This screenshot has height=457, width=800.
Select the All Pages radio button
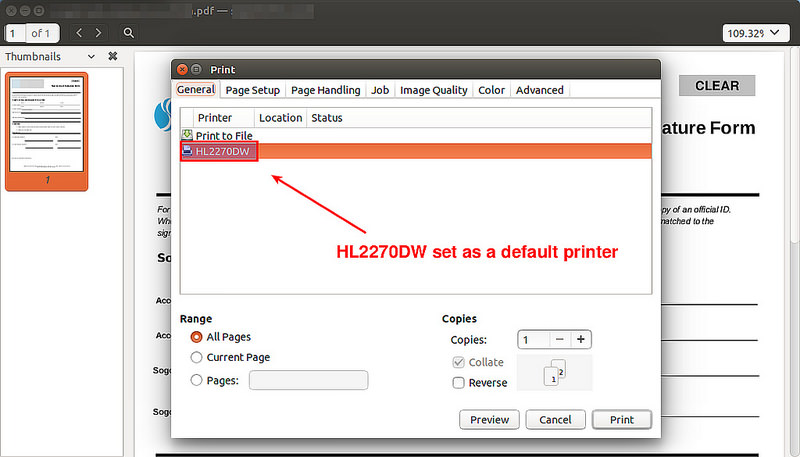[x=196, y=338]
